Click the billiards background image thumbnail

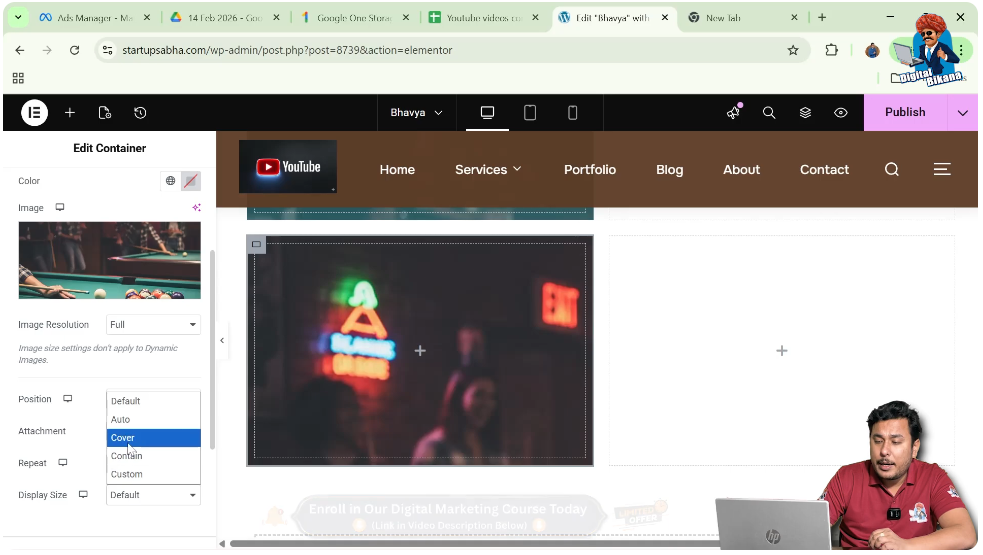point(109,260)
